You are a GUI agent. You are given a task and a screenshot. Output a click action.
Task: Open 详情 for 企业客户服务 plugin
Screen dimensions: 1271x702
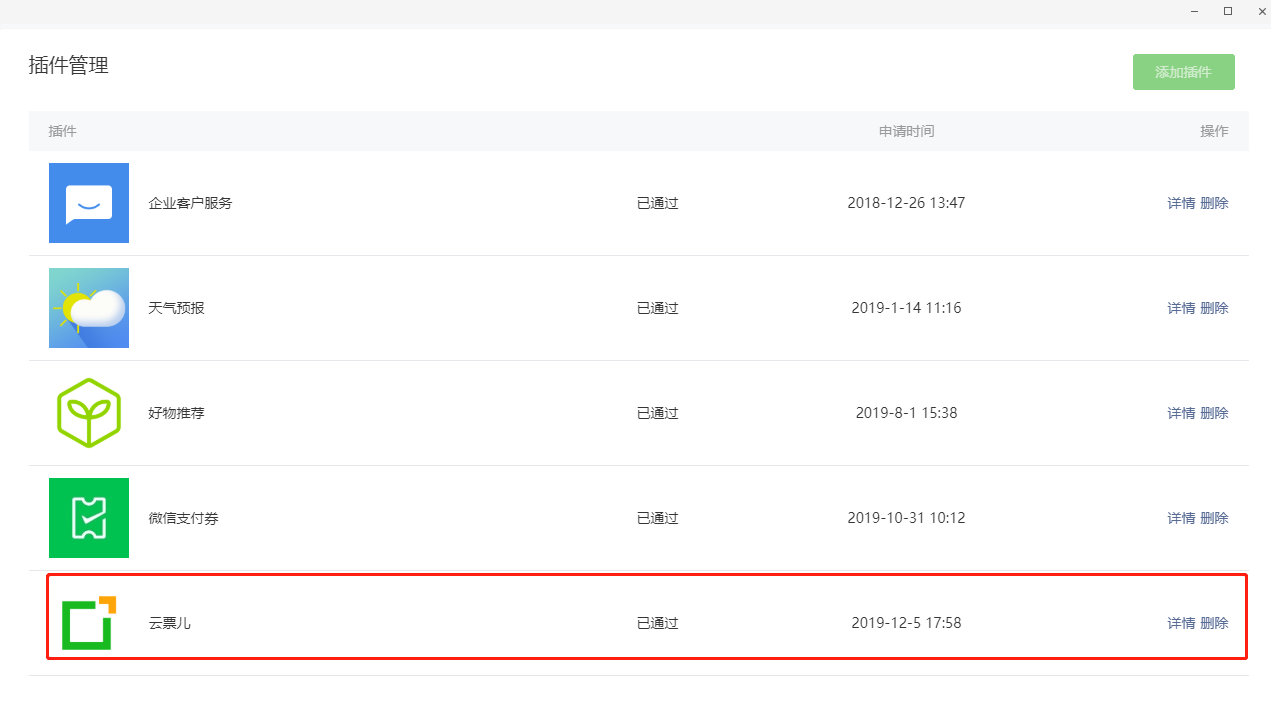(1181, 203)
